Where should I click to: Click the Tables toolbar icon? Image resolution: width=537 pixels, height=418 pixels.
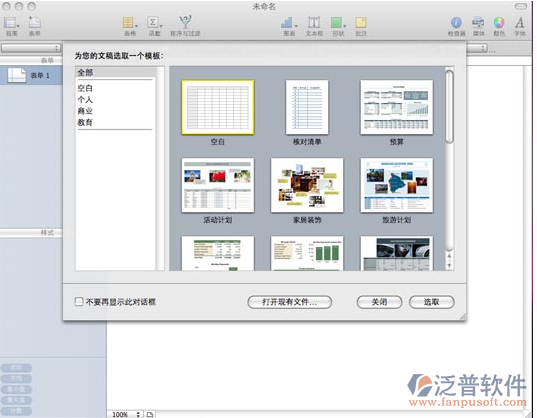pyautogui.click(x=129, y=23)
